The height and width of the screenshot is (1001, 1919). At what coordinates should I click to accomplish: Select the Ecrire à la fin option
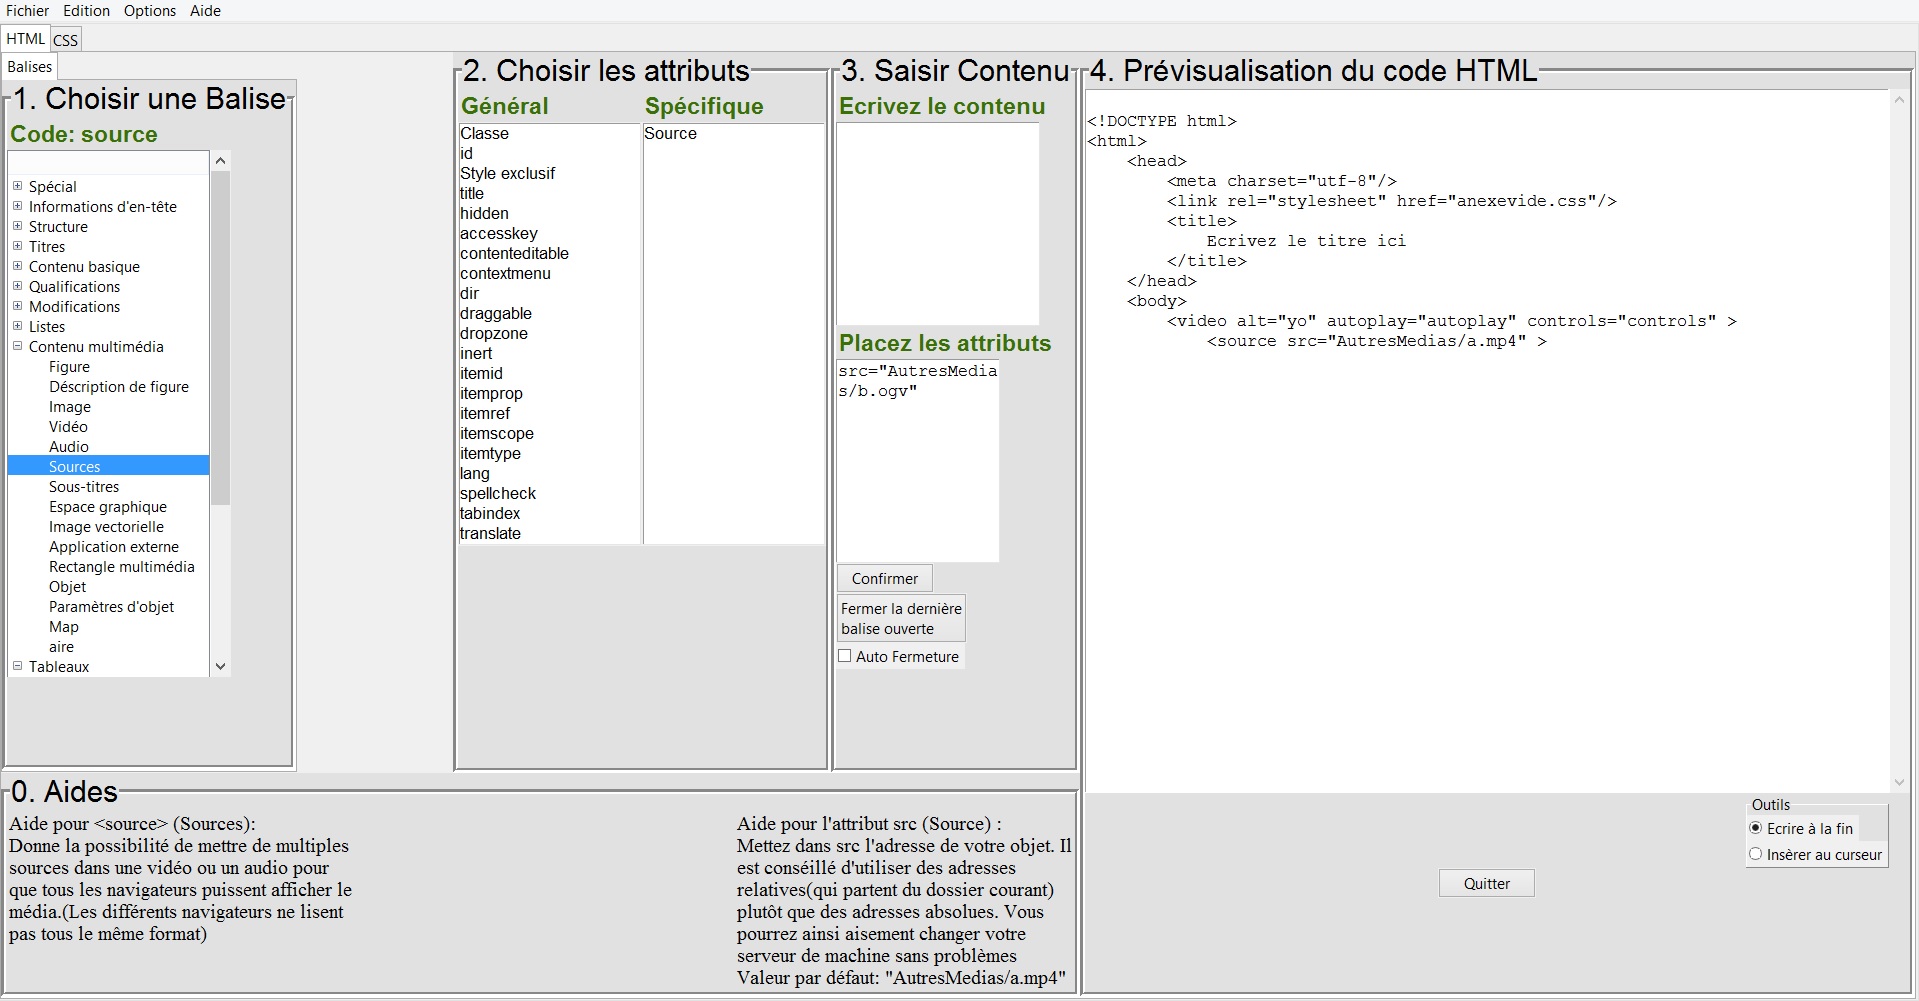coord(1757,828)
